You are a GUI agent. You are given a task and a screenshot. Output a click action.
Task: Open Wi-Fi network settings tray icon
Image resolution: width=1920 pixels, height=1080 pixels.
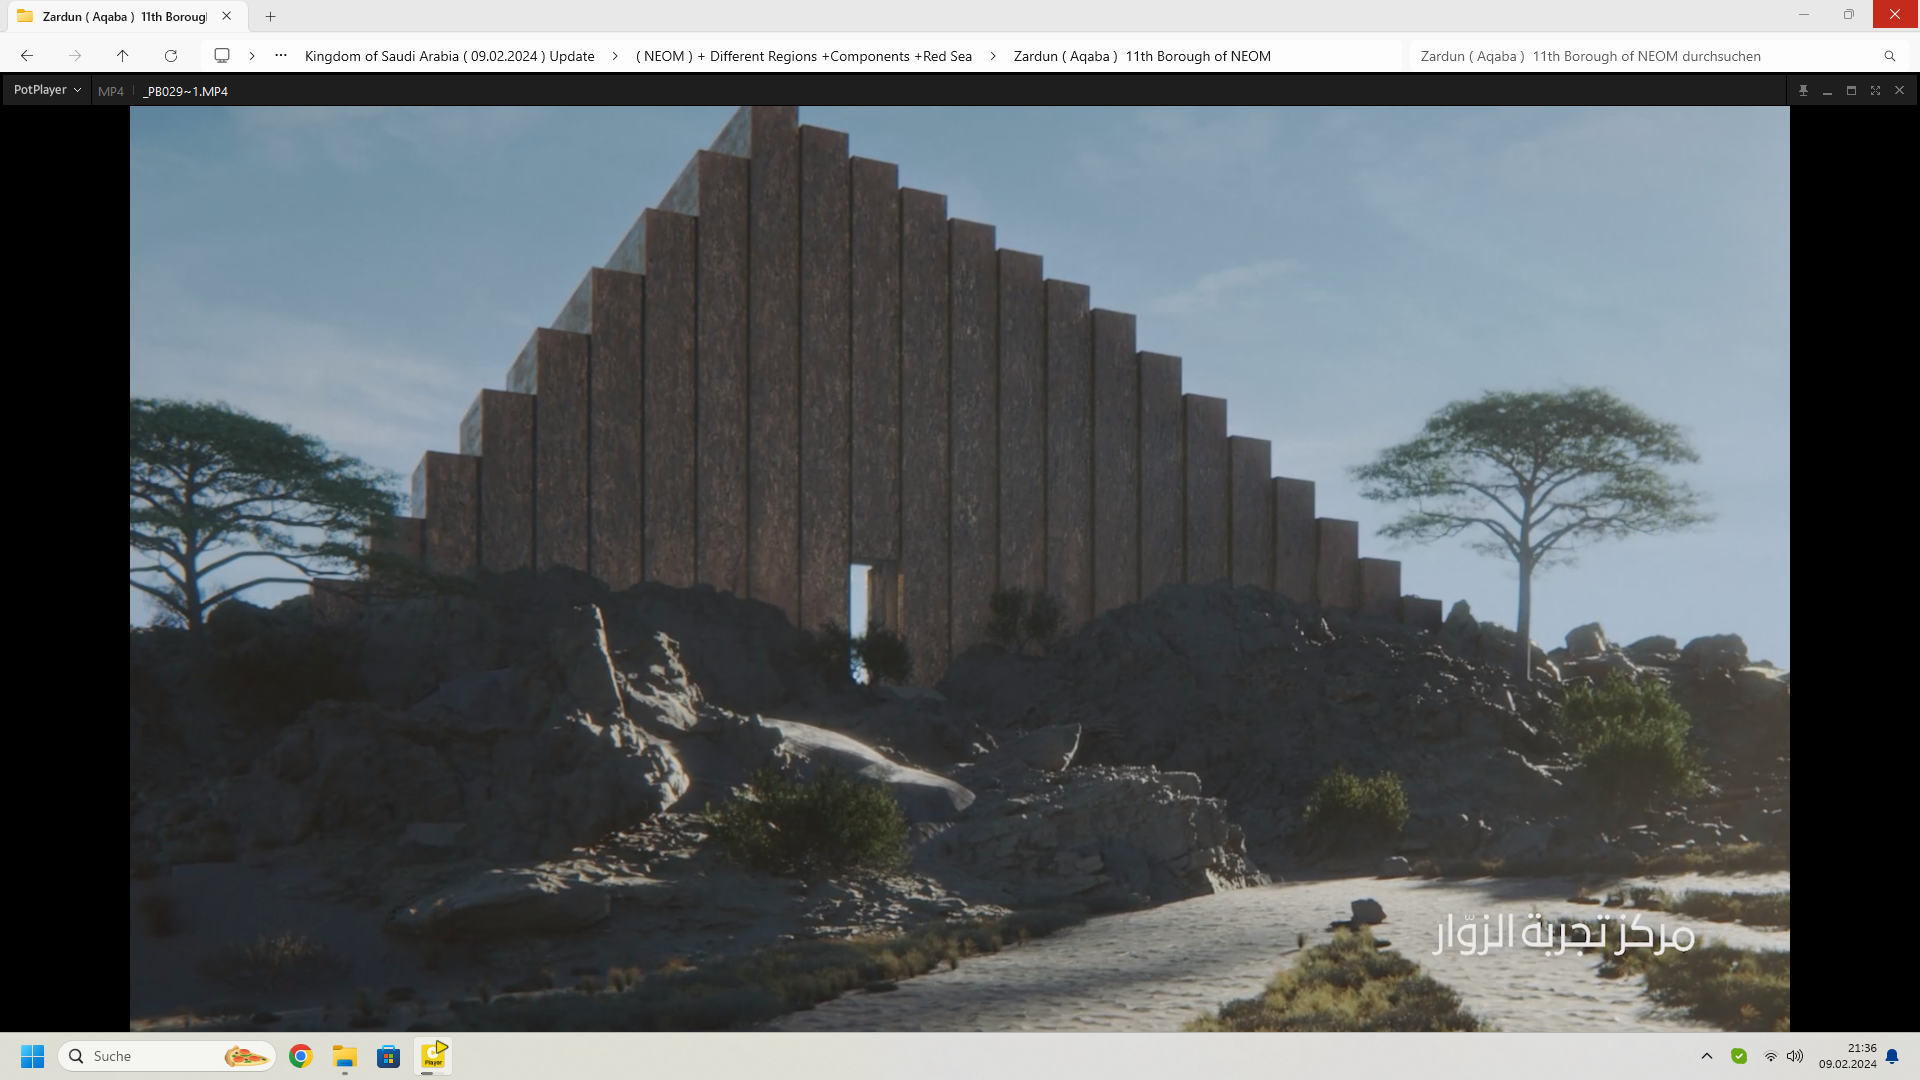click(1771, 1056)
